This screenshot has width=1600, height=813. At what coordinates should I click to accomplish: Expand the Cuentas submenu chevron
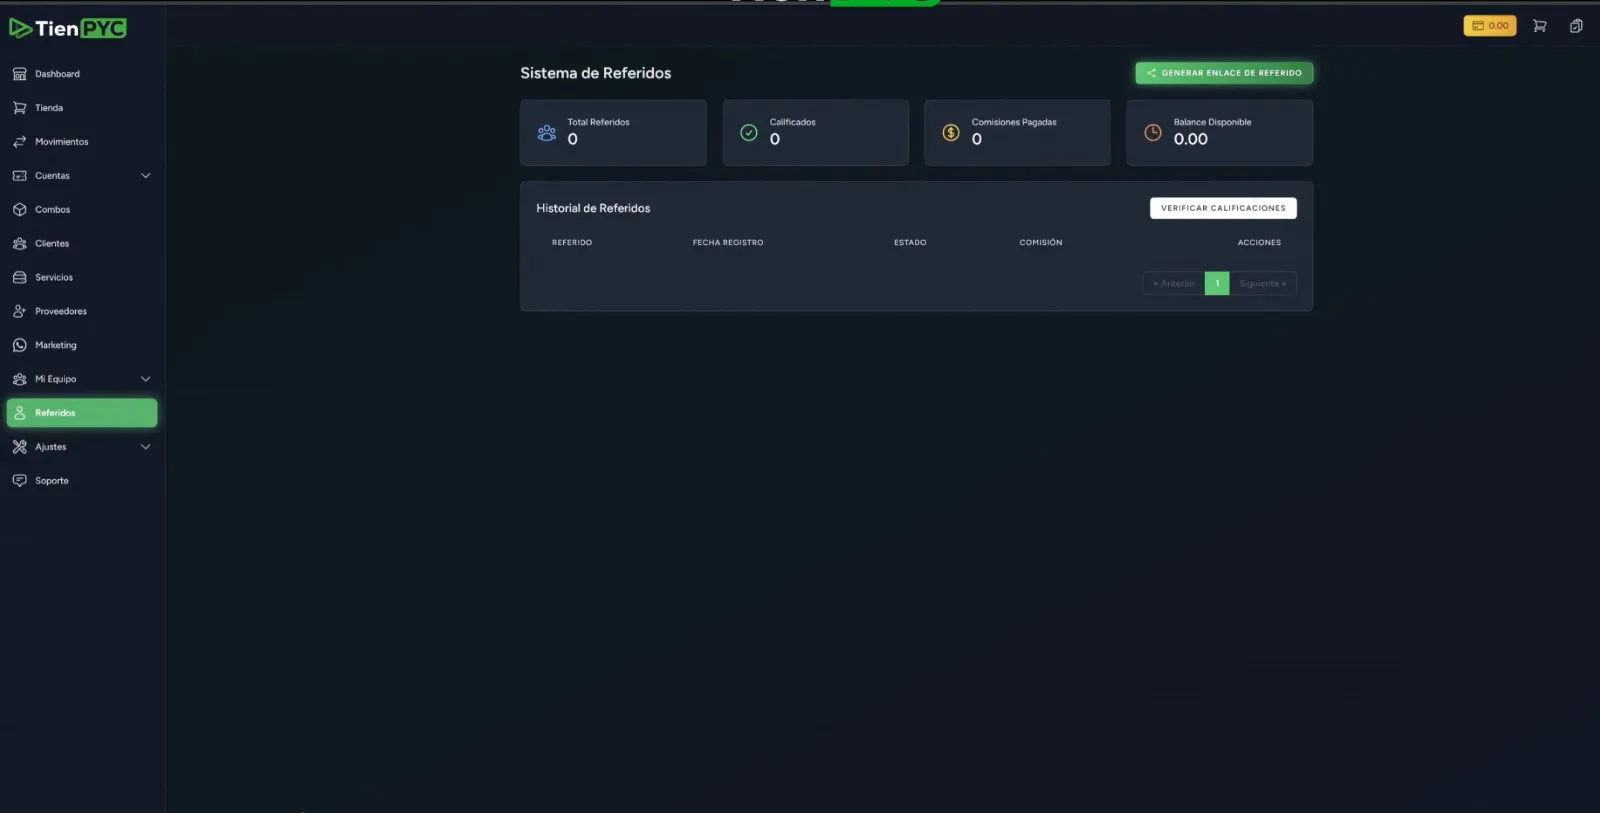point(146,176)
